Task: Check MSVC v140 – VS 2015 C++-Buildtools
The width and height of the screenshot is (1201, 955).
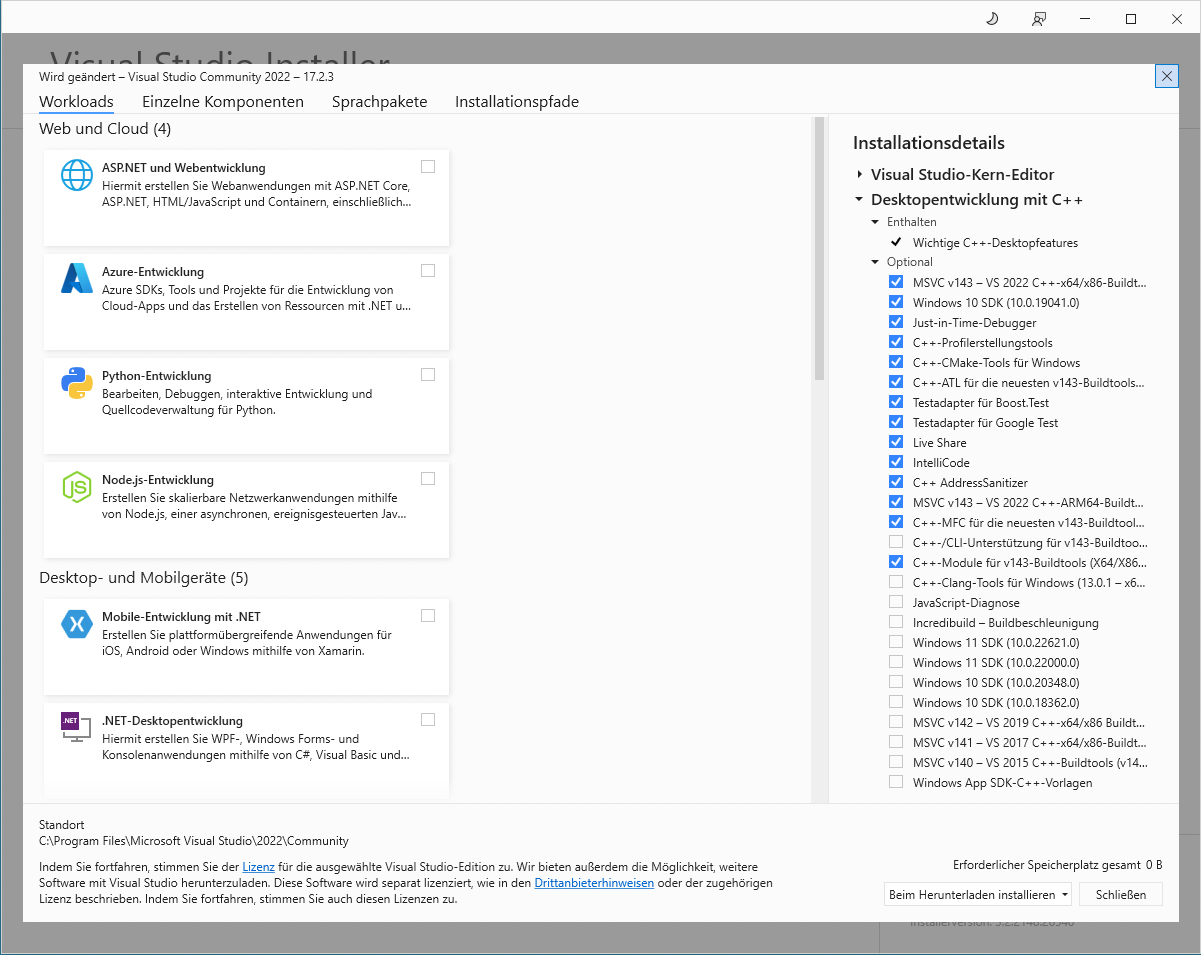Action: (x=896, y=762)
